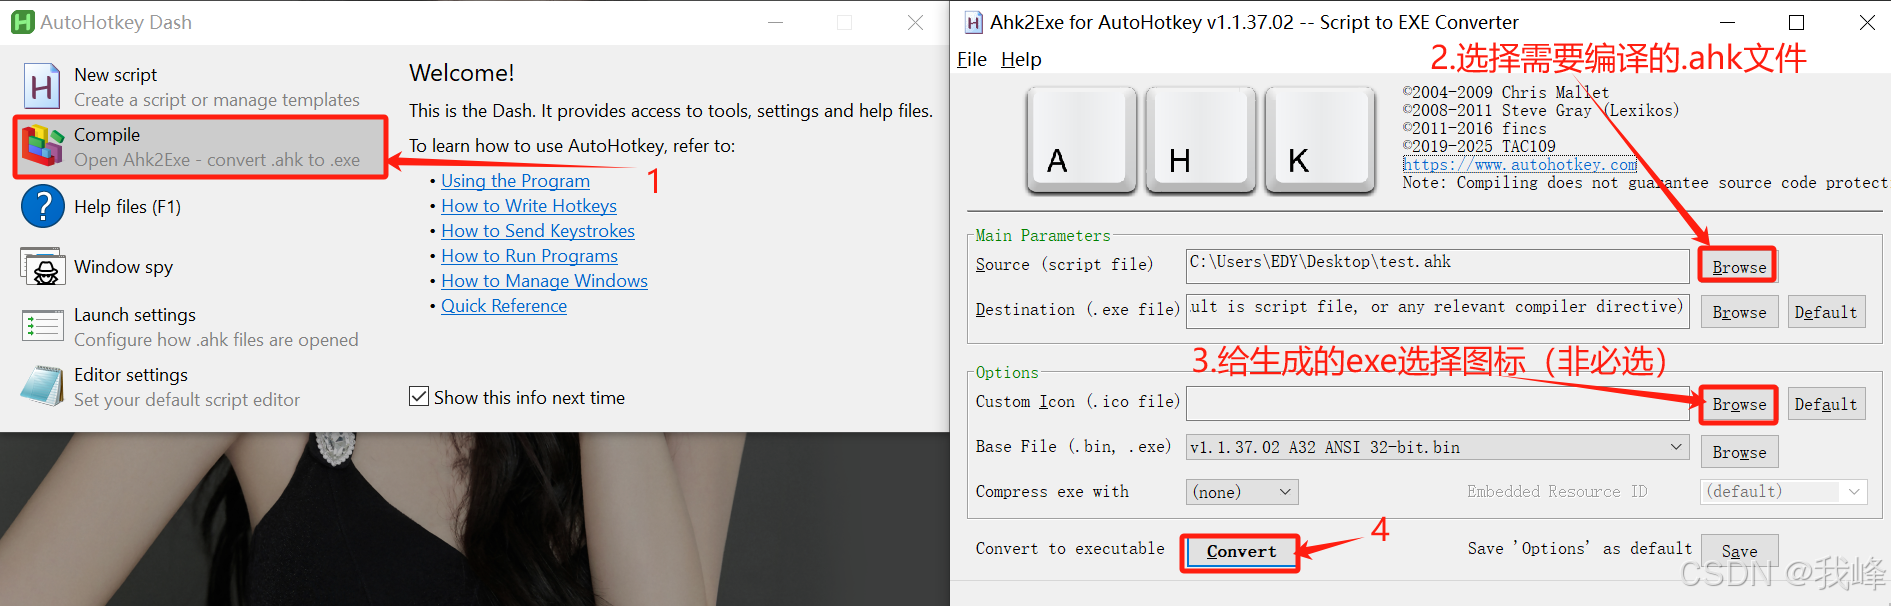Click the Source script file path field
The image size is (1891, 606).
(1437, 265)
